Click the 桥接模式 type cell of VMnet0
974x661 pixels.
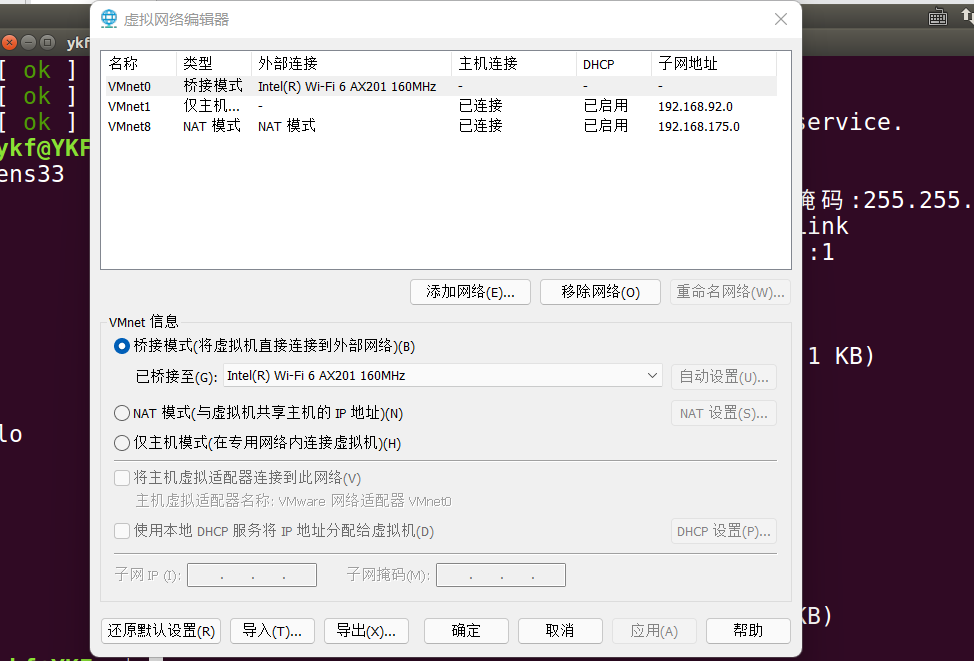point(212,86)
